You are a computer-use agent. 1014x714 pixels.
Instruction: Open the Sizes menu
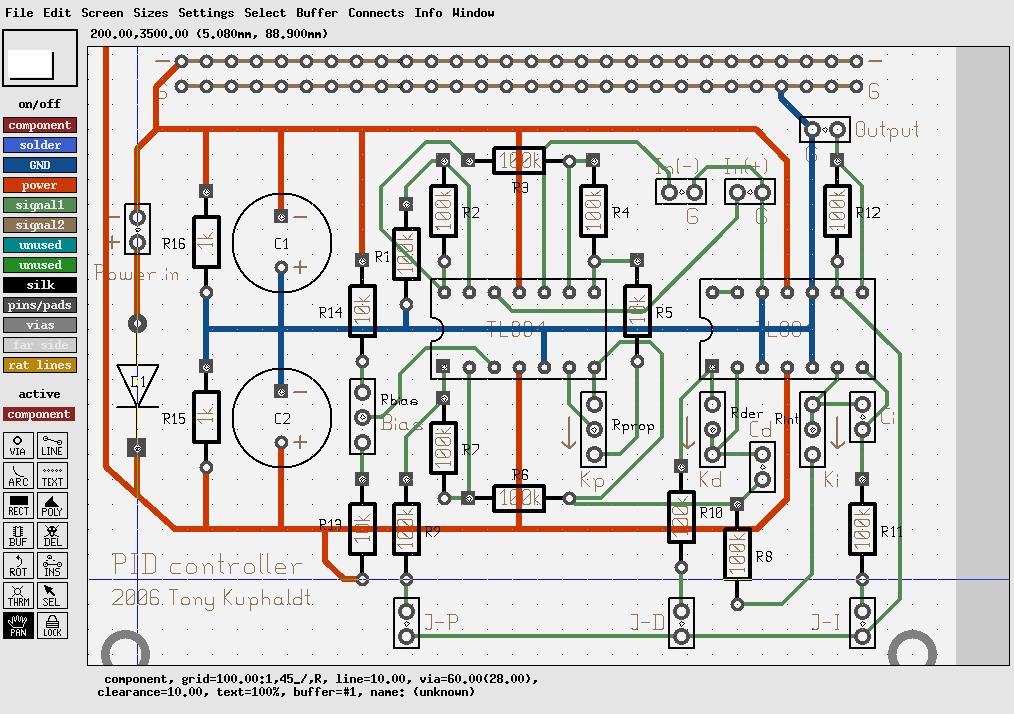151,12
